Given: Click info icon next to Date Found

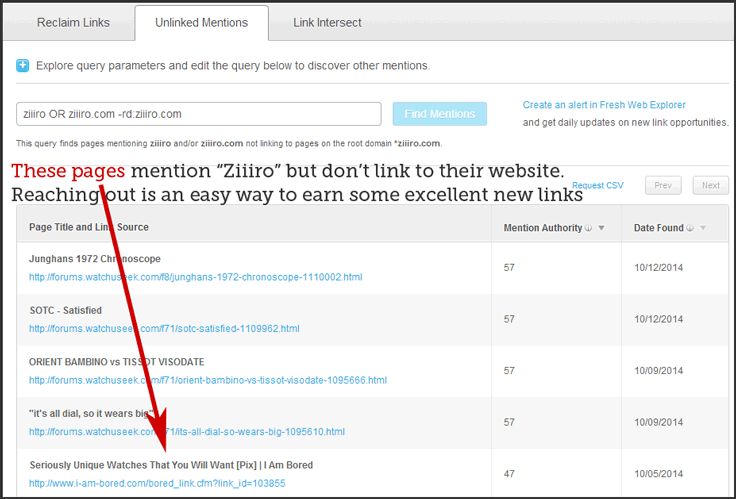Looking at the screenshot, I should pos(690,228).
